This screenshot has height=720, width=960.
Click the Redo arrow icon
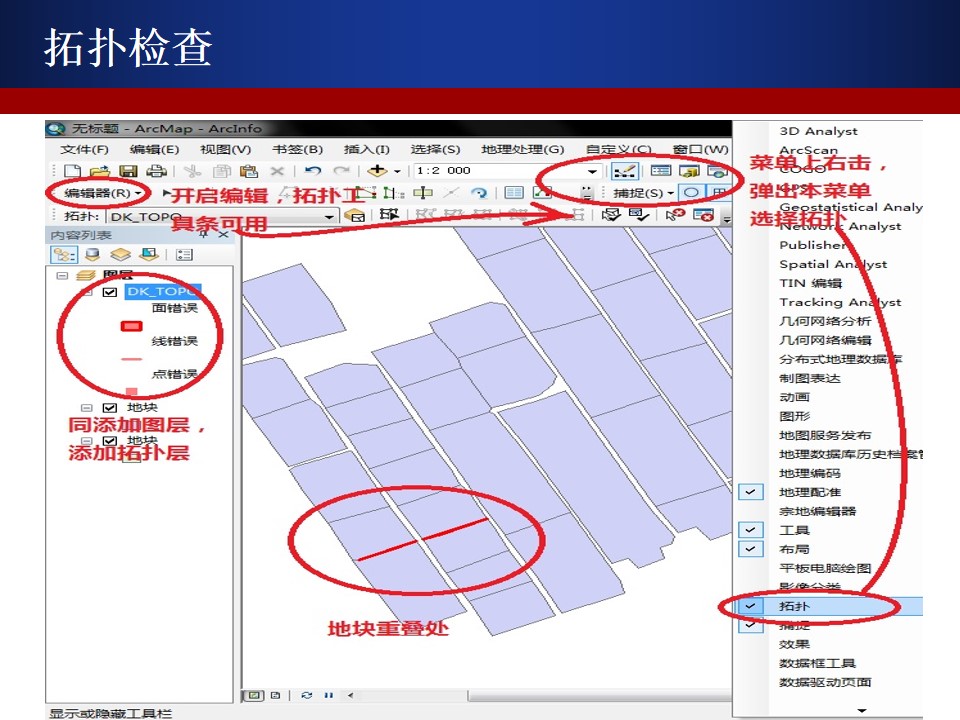tap(342, 171)
